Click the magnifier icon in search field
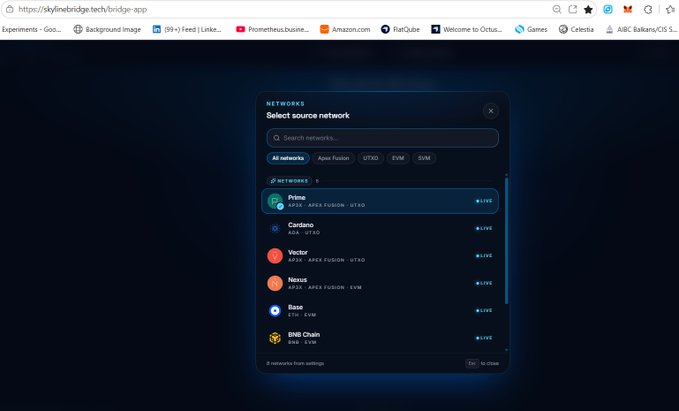The image size is (679, 411). point(277,138)
